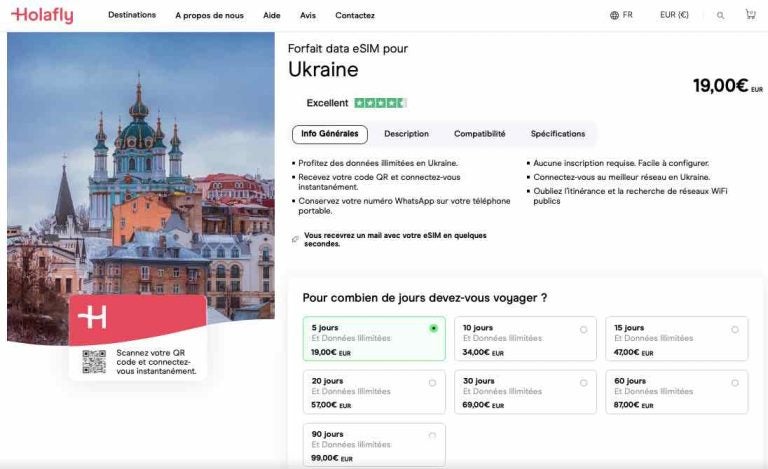768x469 pixels.
Task: Switch to the Description tab
Action: [406, 134]
